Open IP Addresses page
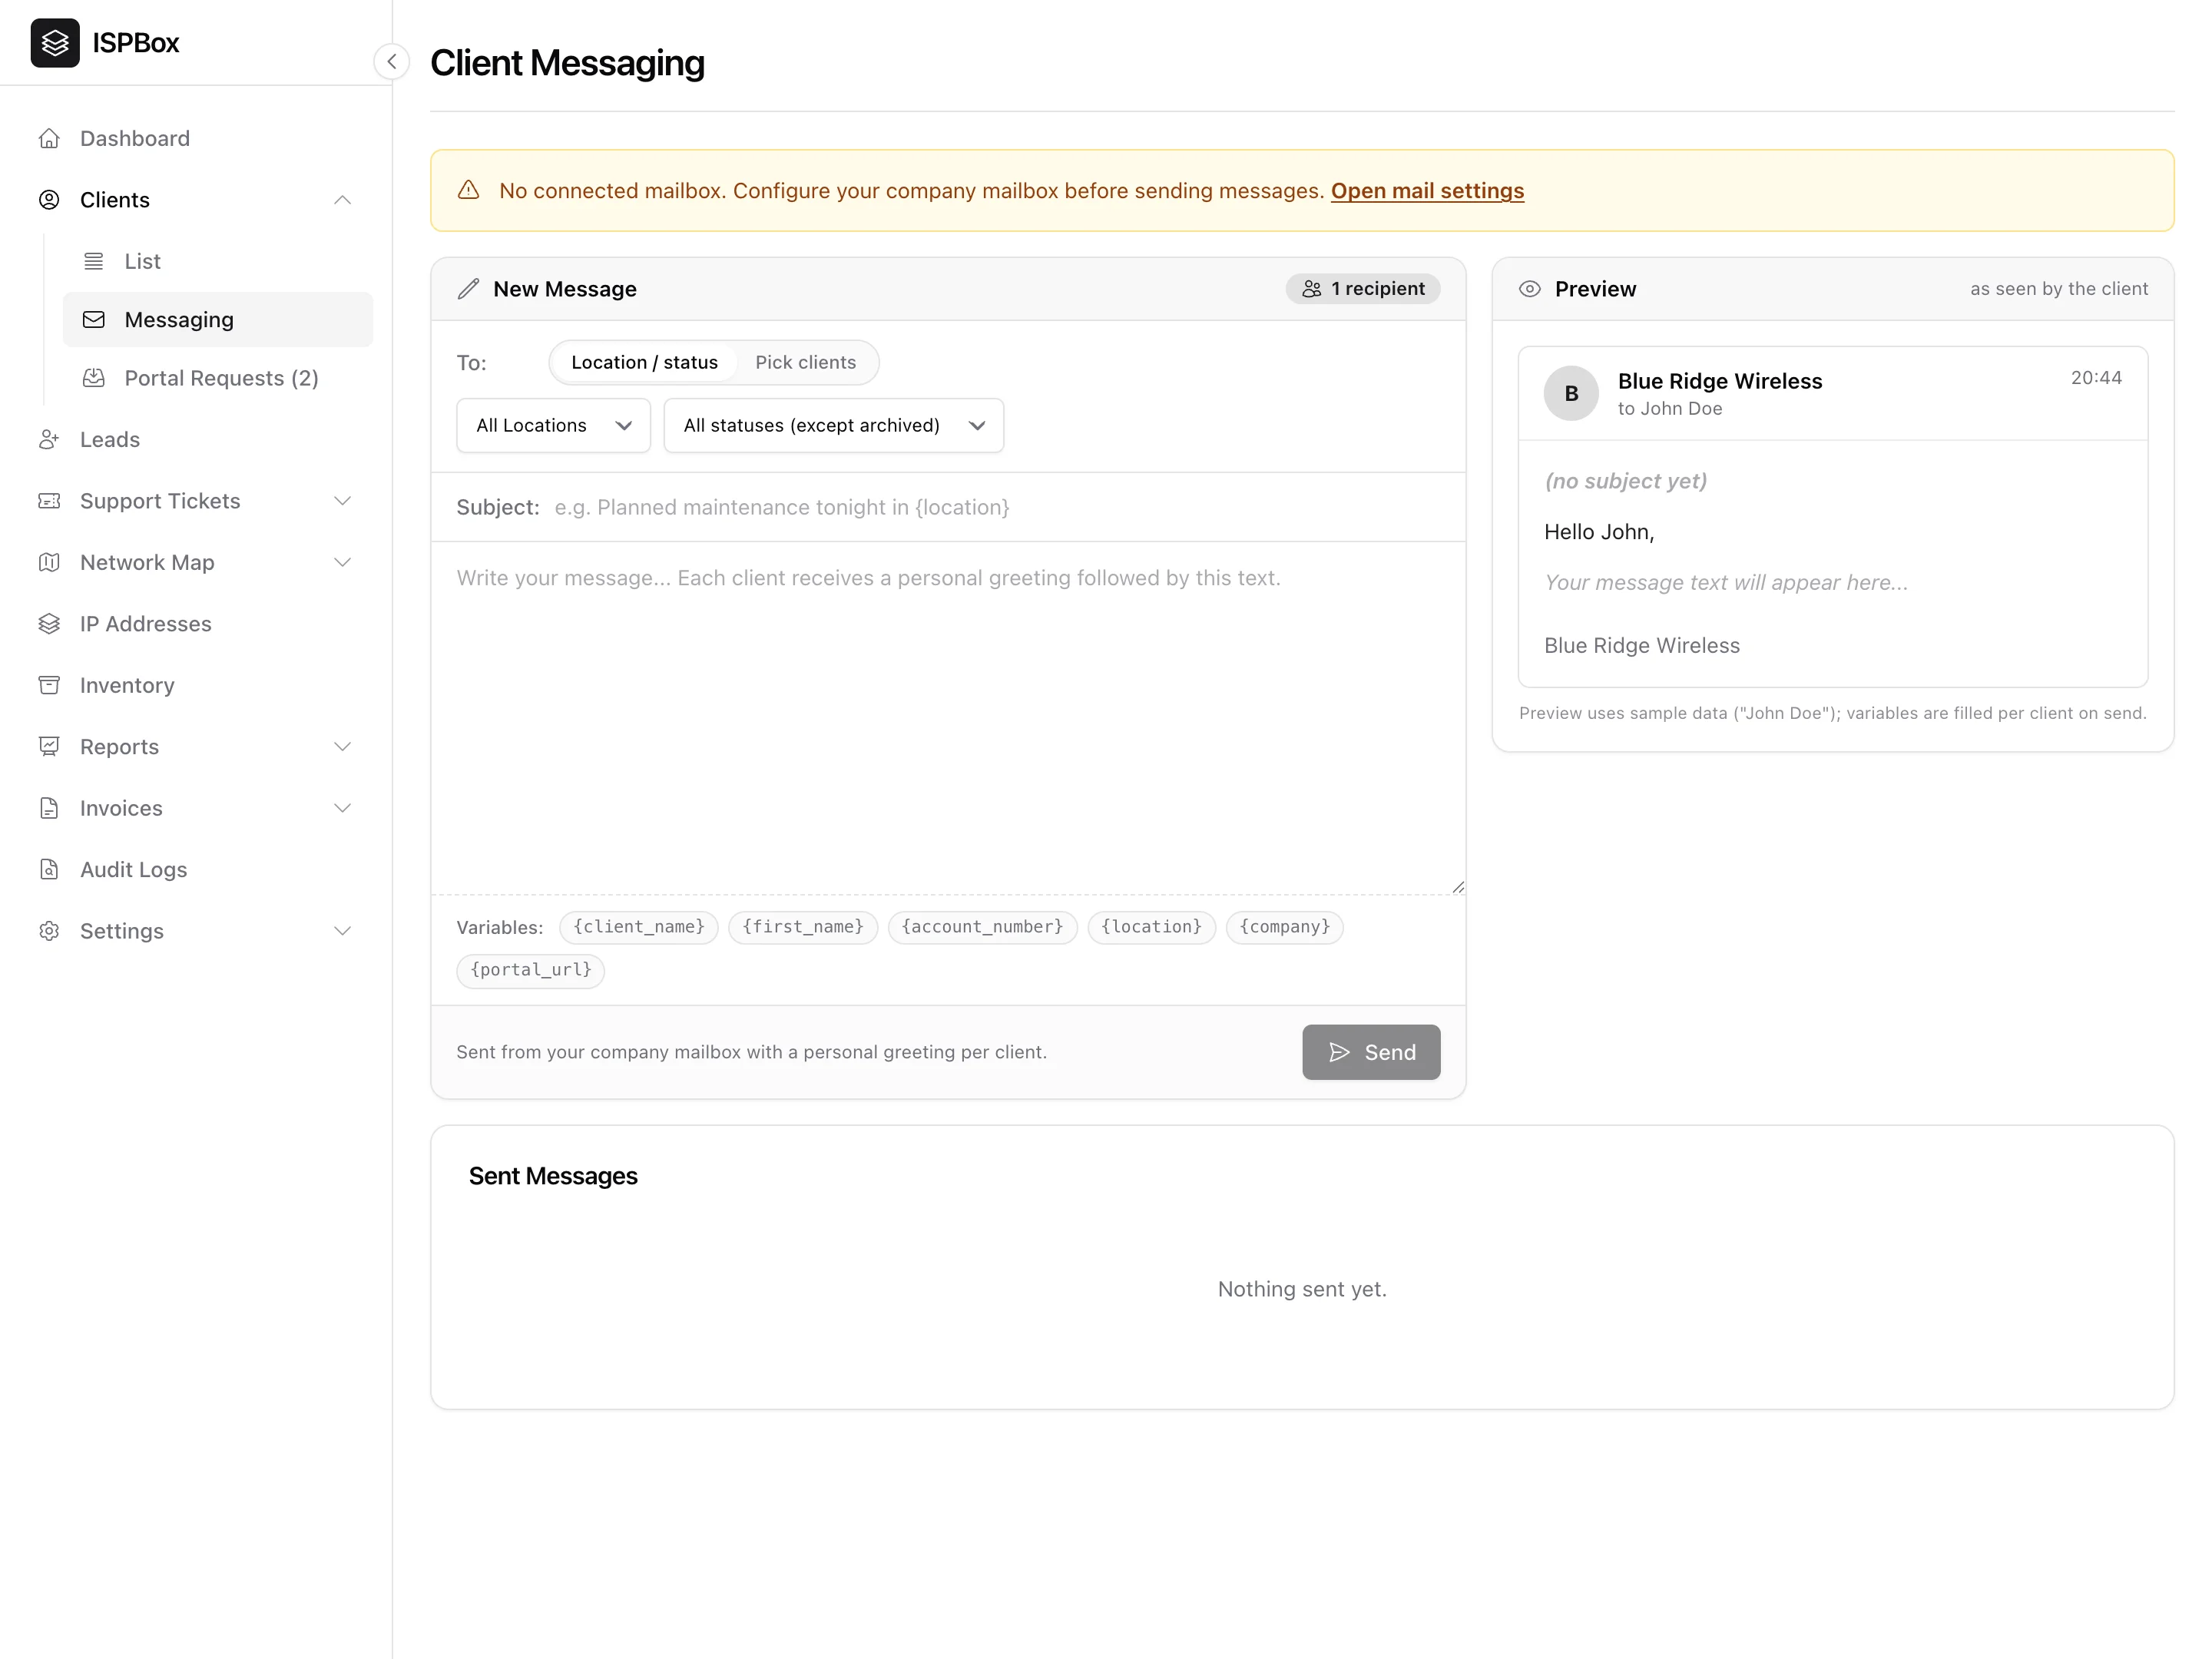Image resolution: width=2212 pixels, height=1659 pixels. click(x=196, y=624)
